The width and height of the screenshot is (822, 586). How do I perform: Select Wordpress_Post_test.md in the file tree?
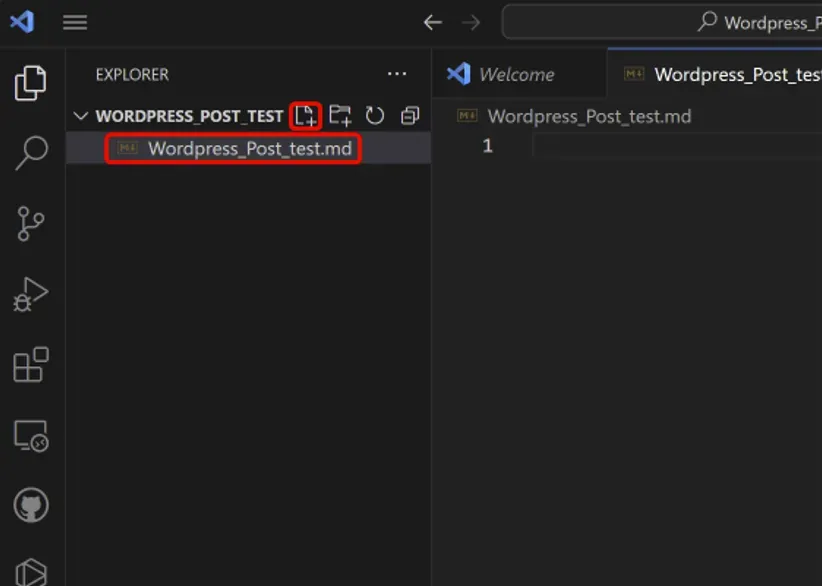pyautogui.click(x=249, y=149)
